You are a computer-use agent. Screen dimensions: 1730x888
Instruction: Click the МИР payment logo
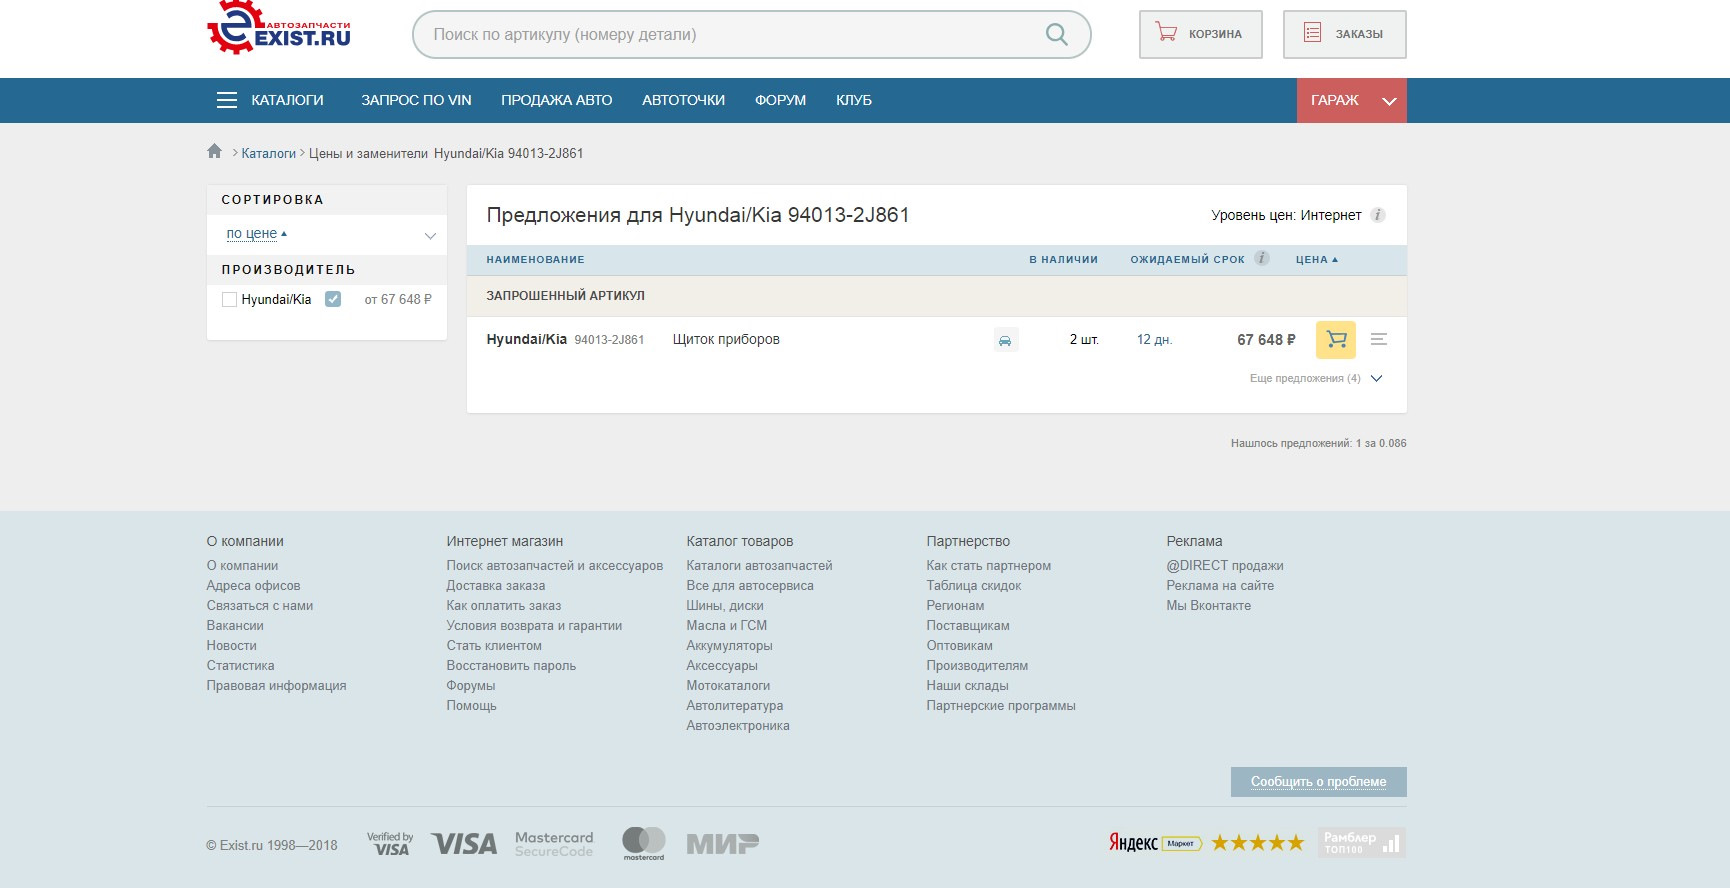click(x=722, y=844)
